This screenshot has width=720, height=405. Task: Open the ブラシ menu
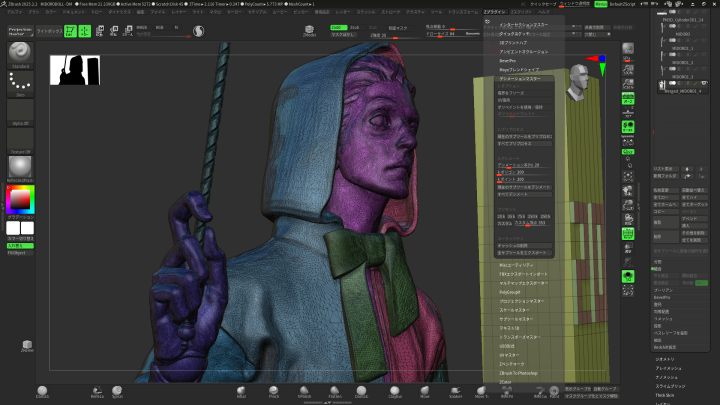click(x=34, y=12)
